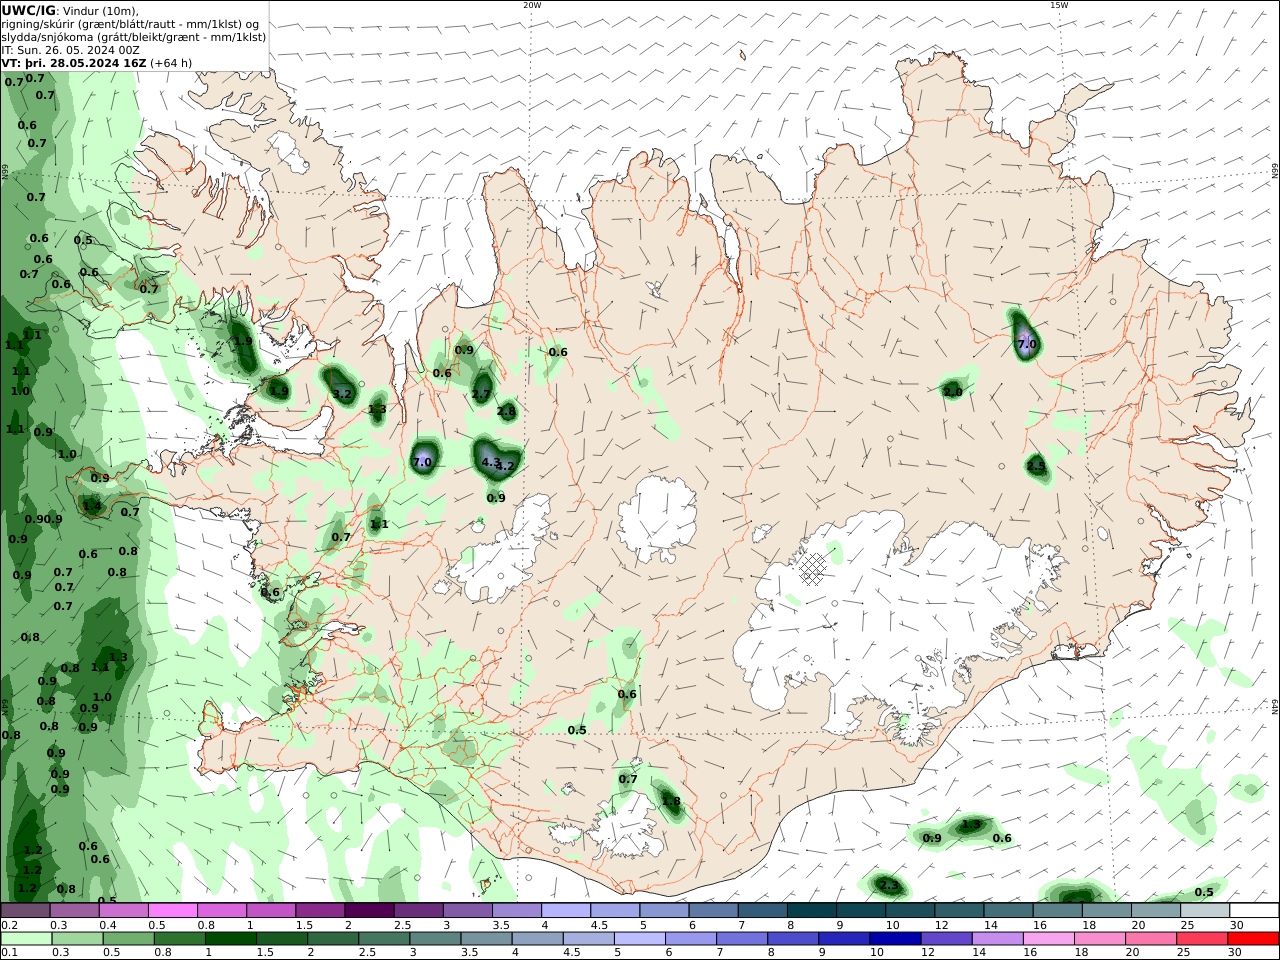The height and width of the screenshot is (960, 1280).
Task: Pick the bright red swatch ending the lower legend
Action: pyautogui.click(x=1253, y=939)
